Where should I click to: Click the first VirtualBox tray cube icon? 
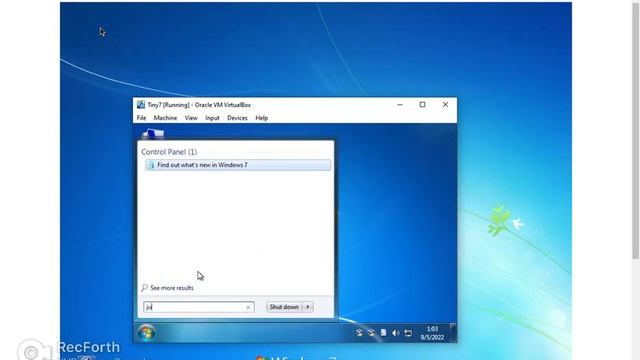pos(359,333)
